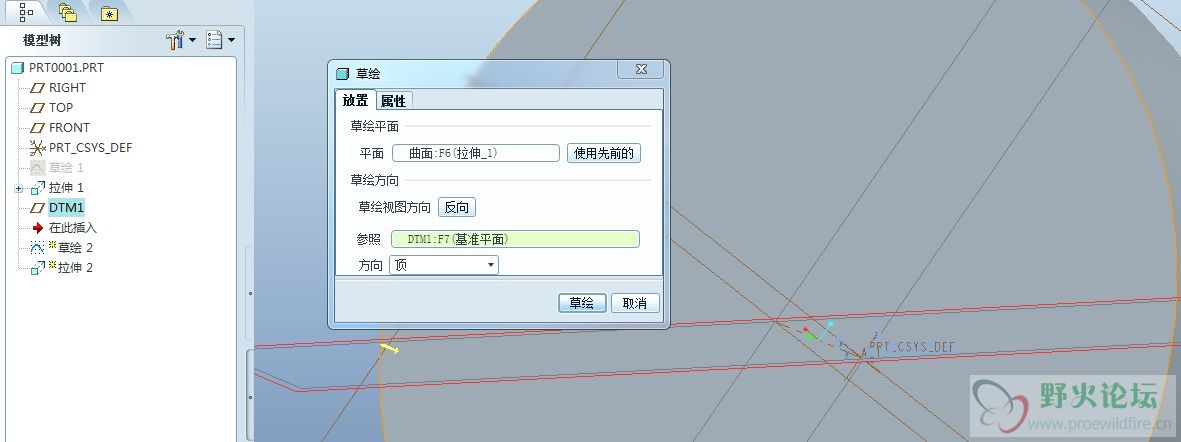
Task: Open the model tree settings hammer menu
Action: (x=181, y=40)
